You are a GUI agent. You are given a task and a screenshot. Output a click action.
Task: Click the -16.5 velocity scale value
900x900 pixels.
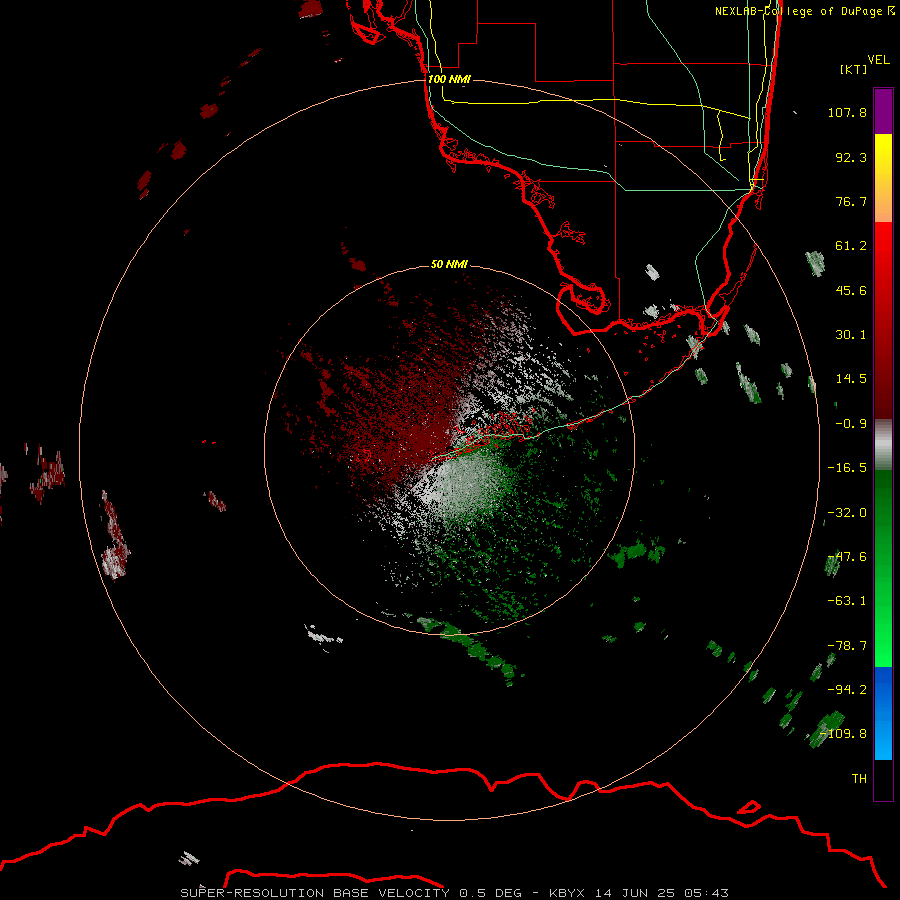[x=847, y=468]
